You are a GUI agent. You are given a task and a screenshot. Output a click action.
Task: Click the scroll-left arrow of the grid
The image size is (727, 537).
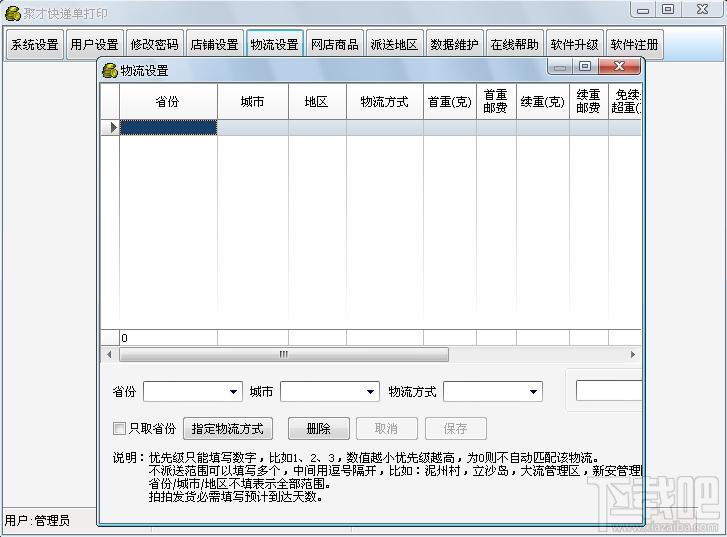(109, 354)
